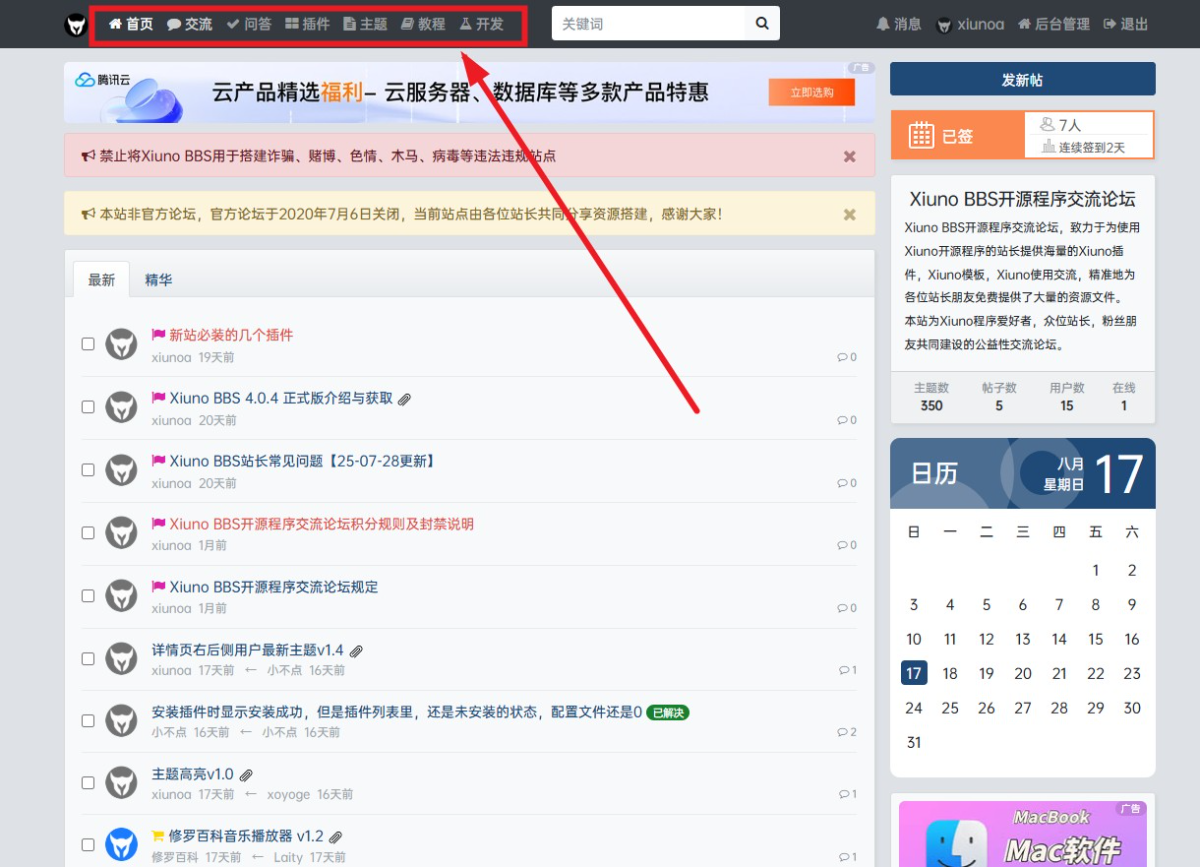Image resolution: width=1200 pixels, height=867 pixels.
Task: Open the xiunoa user profile link
Action: click(x=970, y=24)
